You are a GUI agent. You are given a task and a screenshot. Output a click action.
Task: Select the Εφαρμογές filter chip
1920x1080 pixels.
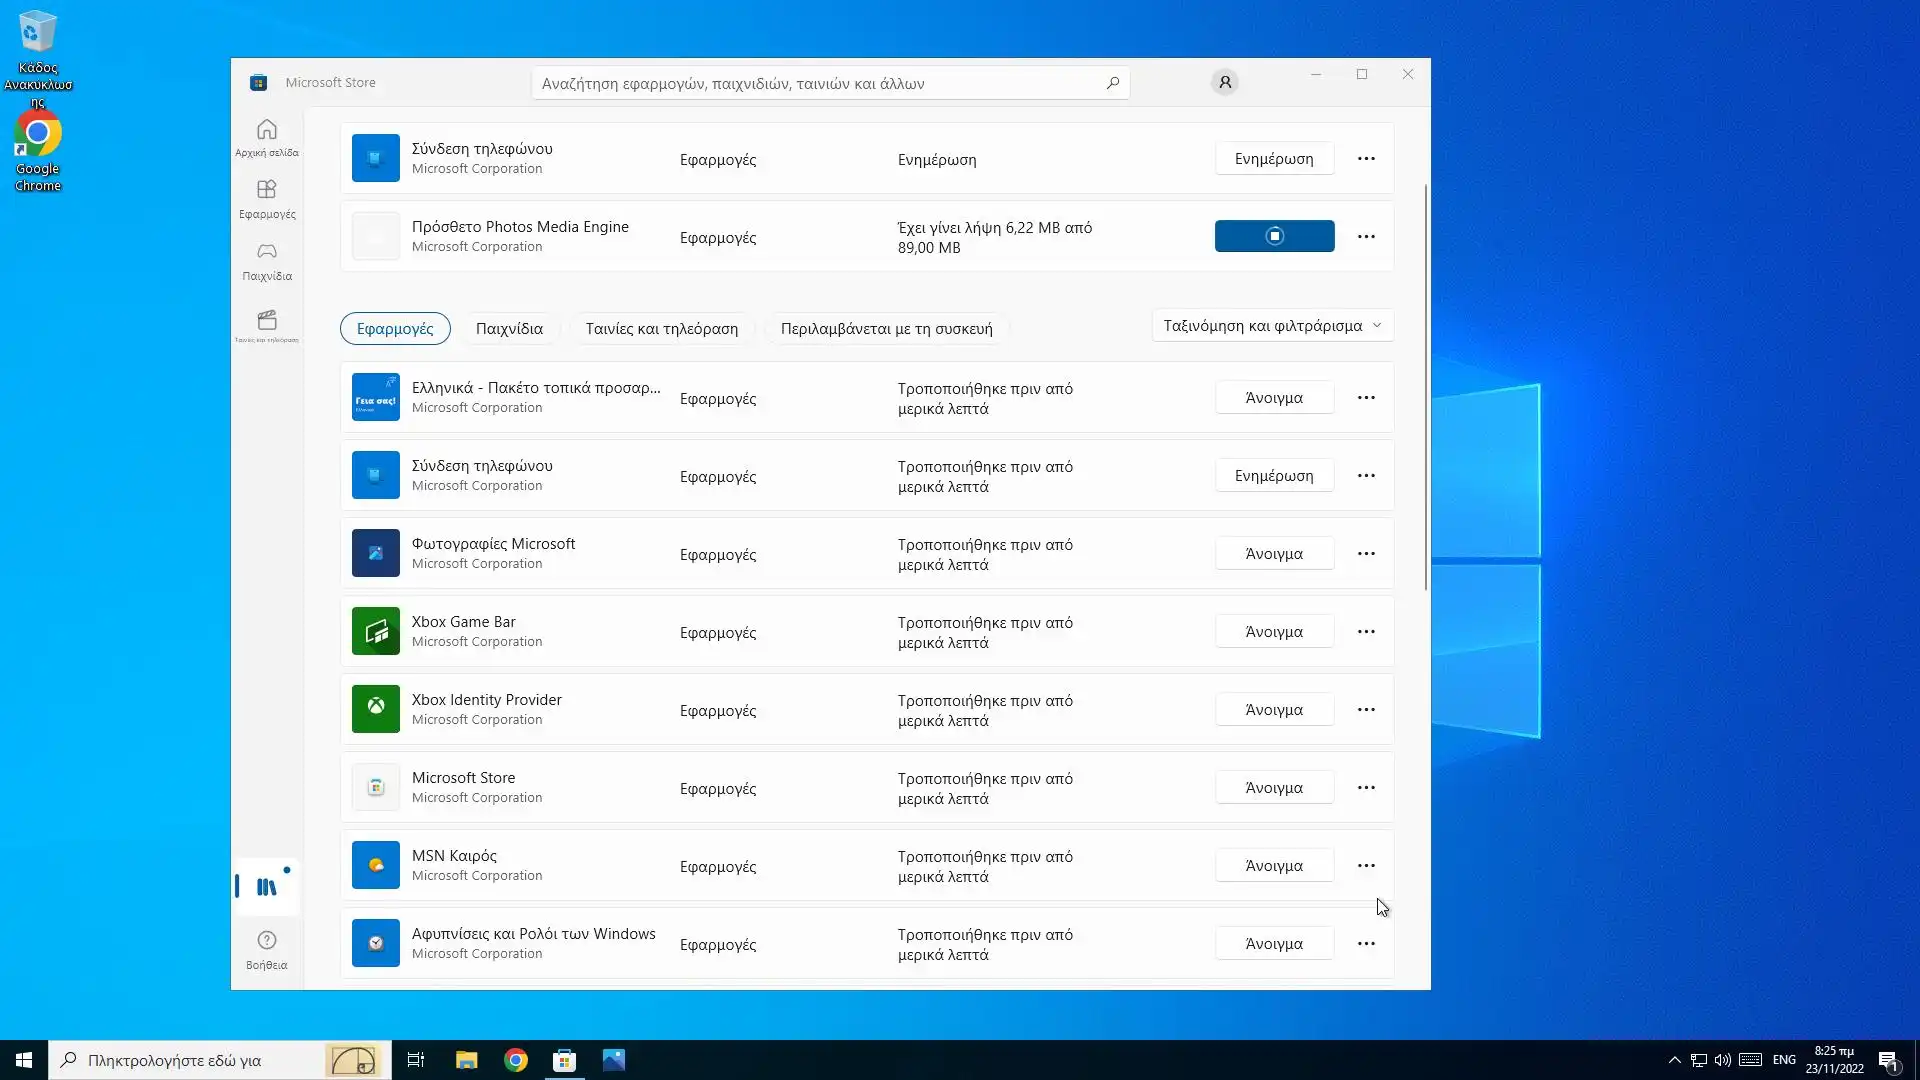click(395, 328)
